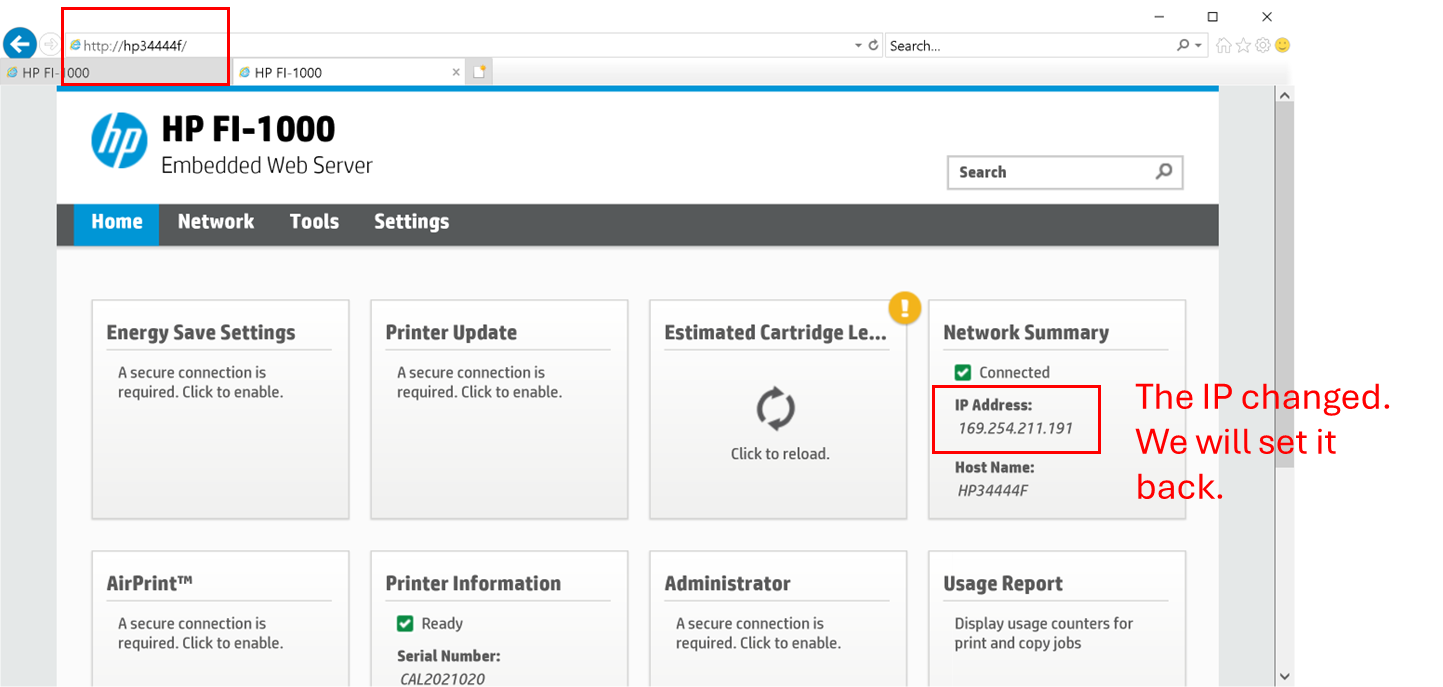Open the browser Tools gear icon
Image resolution: width=1443 pixels, height=687 pixels.
[1263, 45]
